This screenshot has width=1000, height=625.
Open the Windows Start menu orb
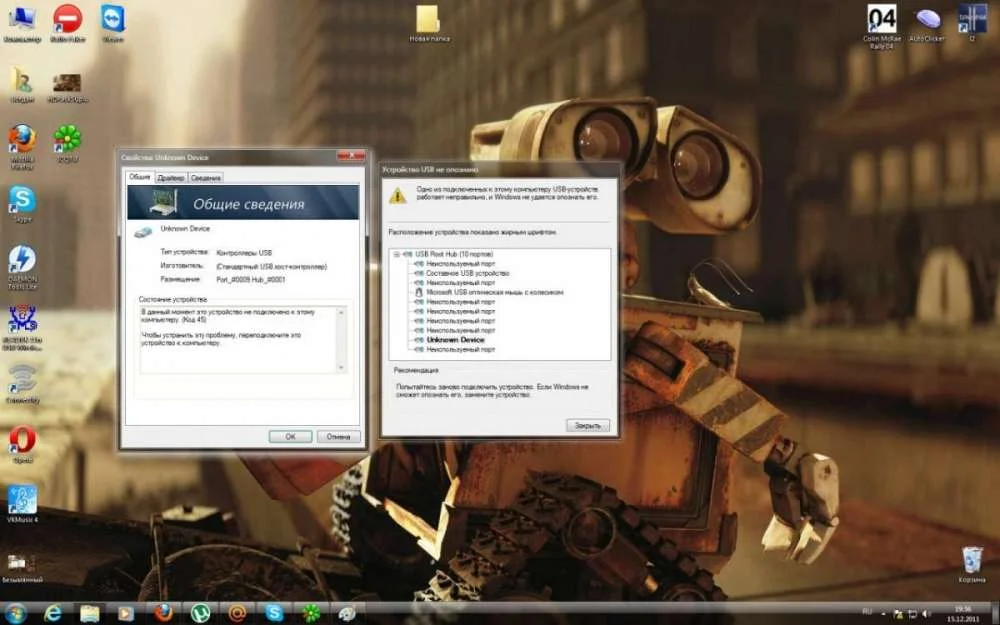[15, 614]
